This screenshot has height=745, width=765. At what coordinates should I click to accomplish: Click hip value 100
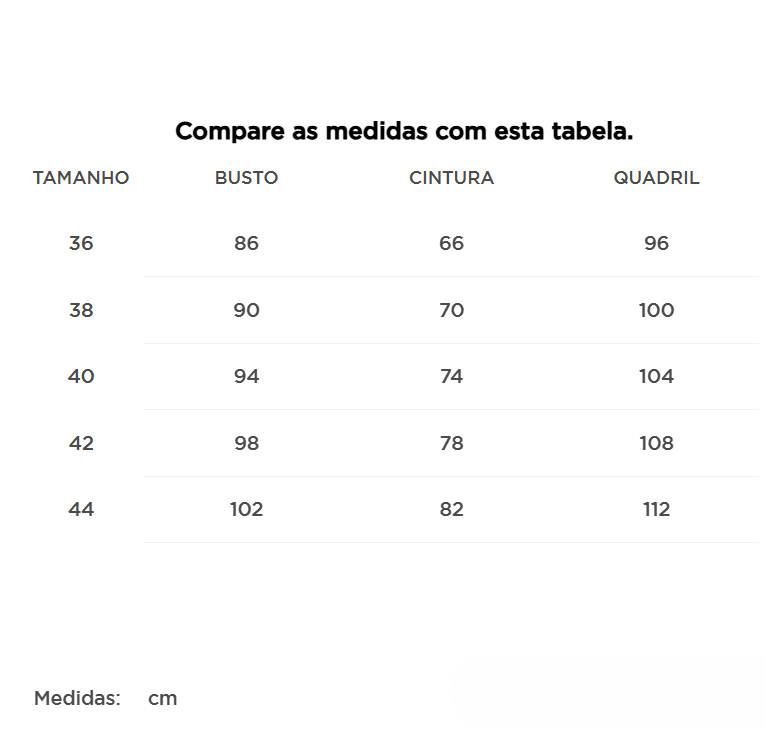(656, 310)
